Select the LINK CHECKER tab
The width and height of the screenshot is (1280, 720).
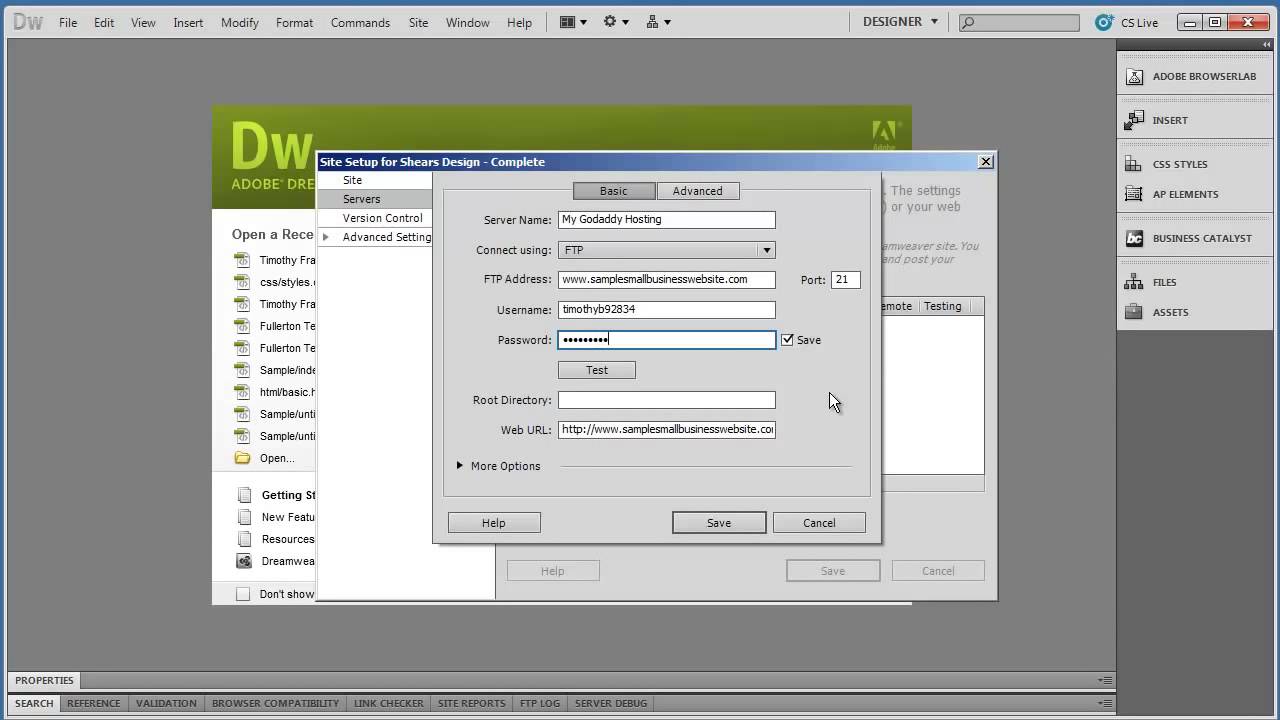[389, 703]
